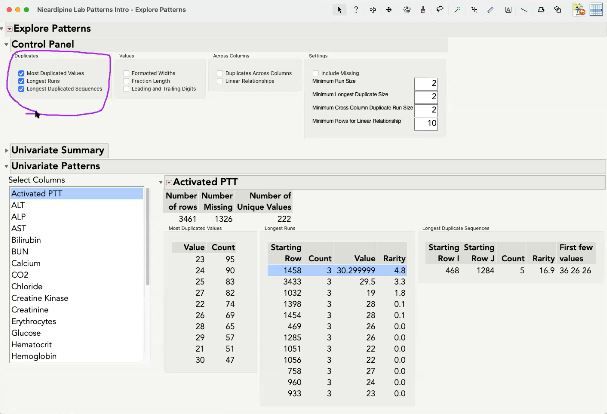607x414 pixels.
Task: Select Creatine Kinase in Select Columns list
Action: point(40,298)
